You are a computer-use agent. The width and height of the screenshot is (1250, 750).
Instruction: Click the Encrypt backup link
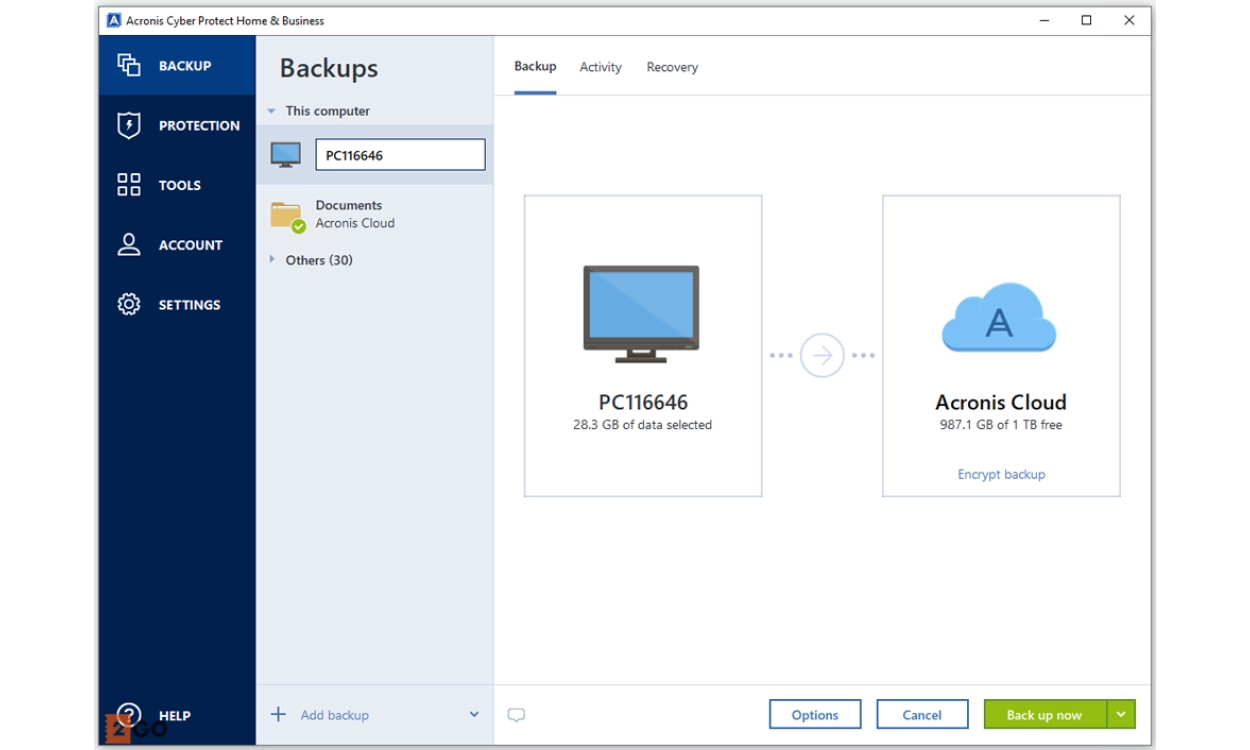(x=1001, y=474)
